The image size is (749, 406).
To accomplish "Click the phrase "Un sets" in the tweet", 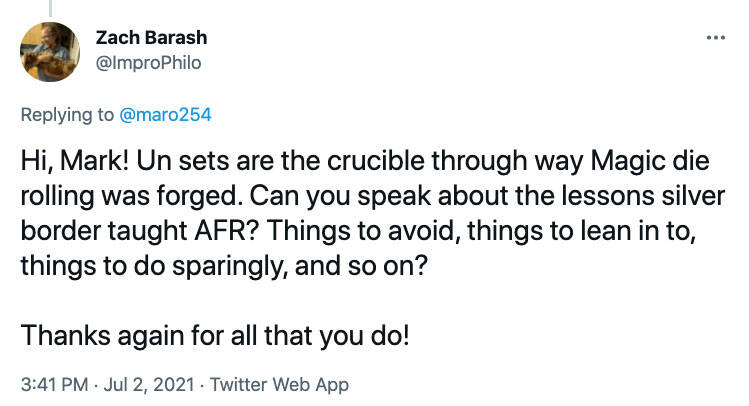I will tap(169, 159).
